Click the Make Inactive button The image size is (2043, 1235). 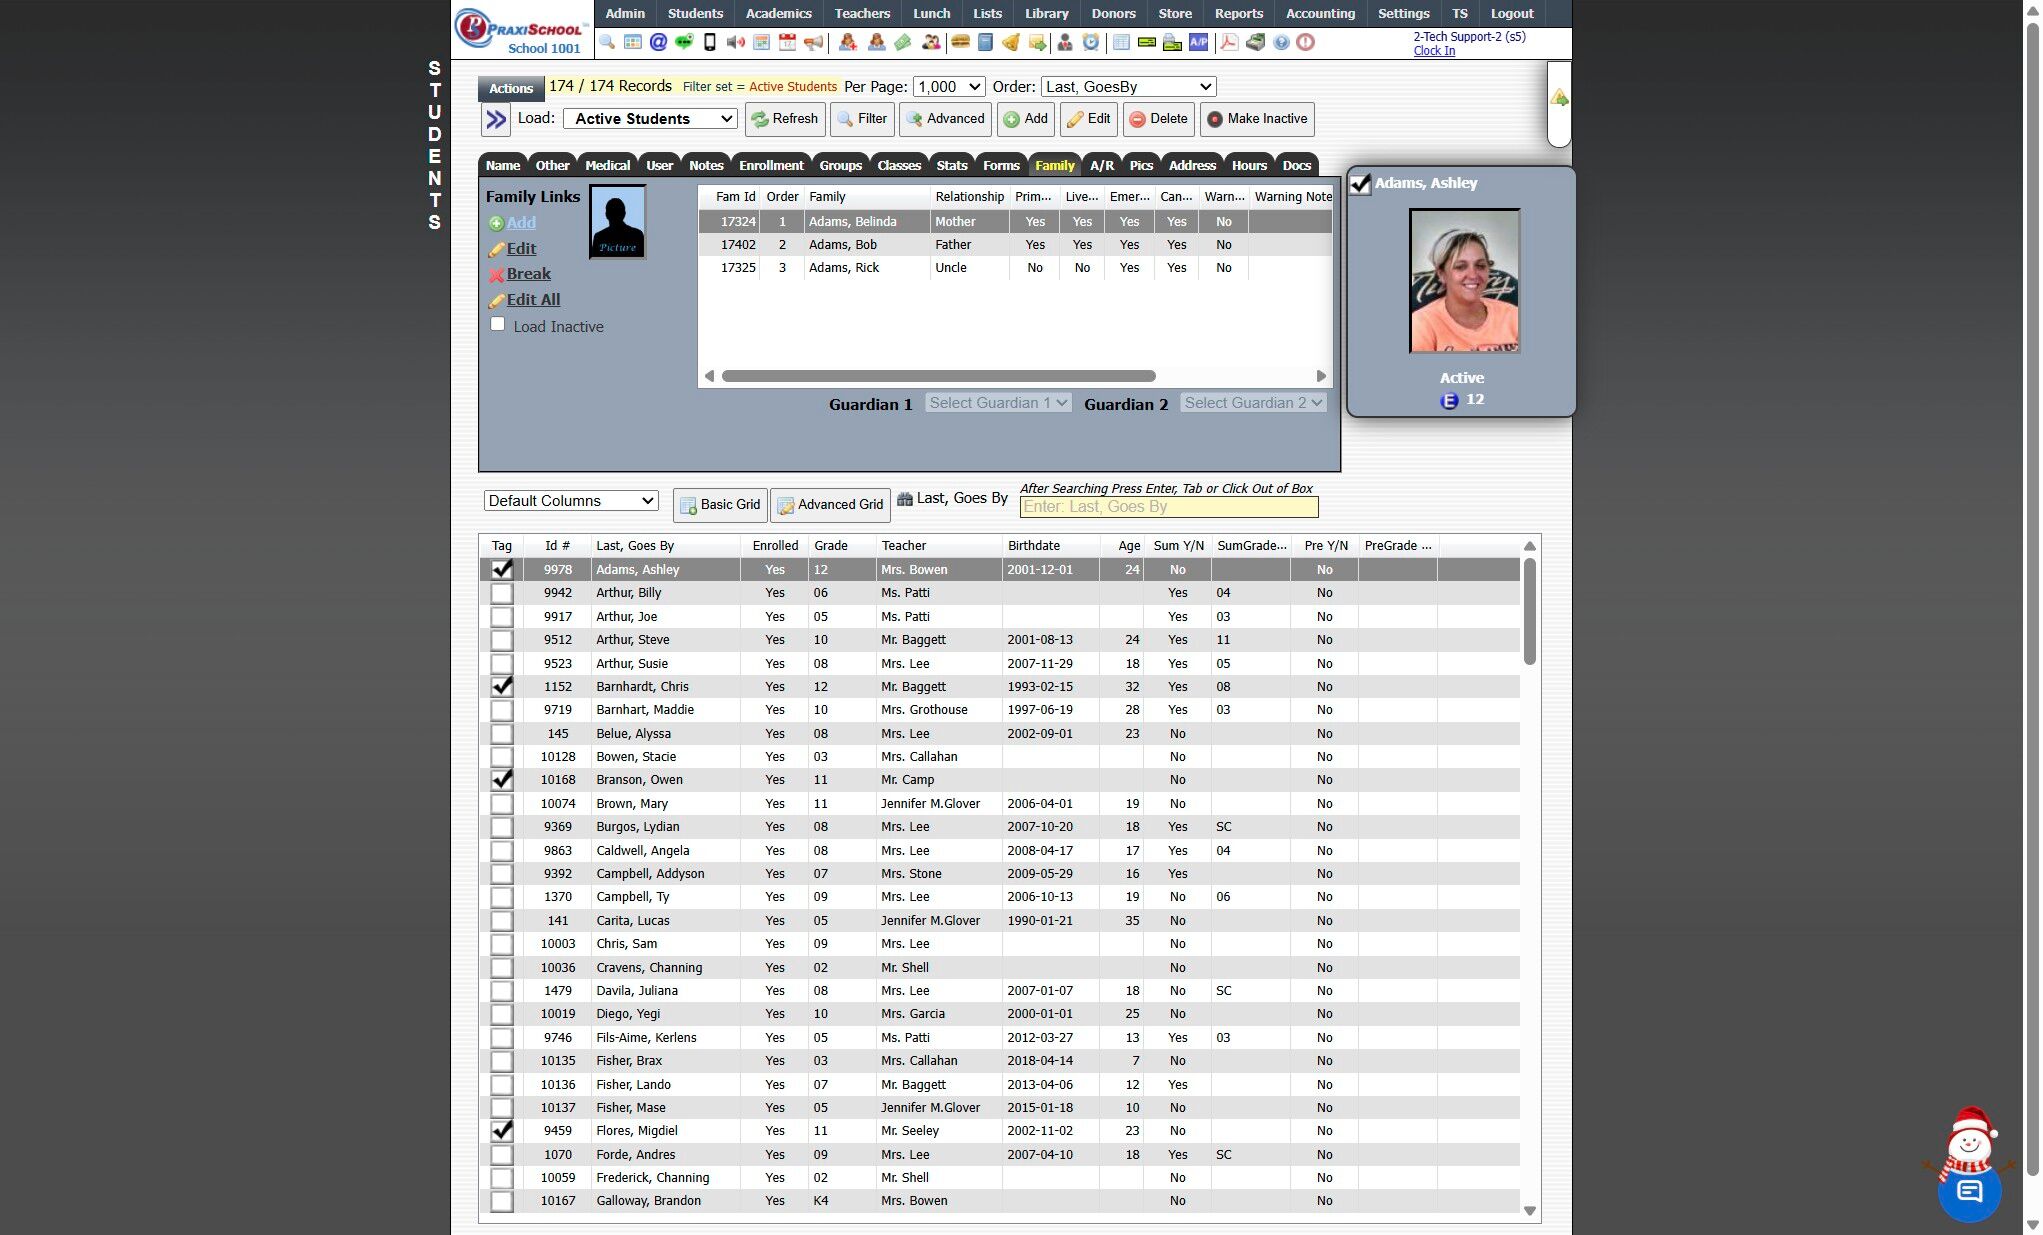pyautogui.click(x=1257, y=119)
